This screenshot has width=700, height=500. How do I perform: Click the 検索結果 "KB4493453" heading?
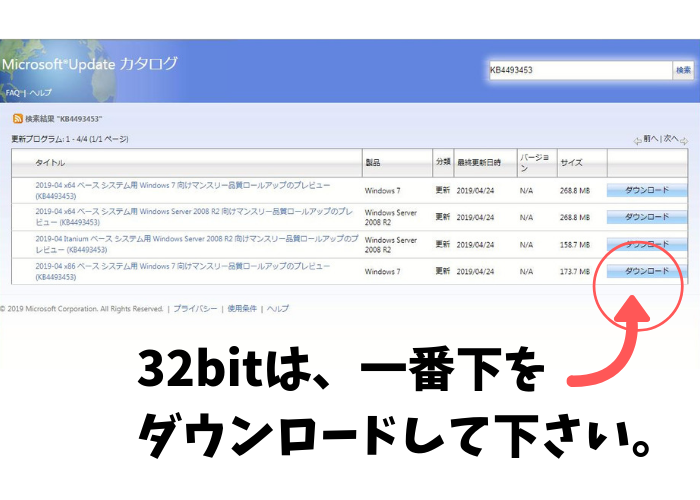click(63, 119)
